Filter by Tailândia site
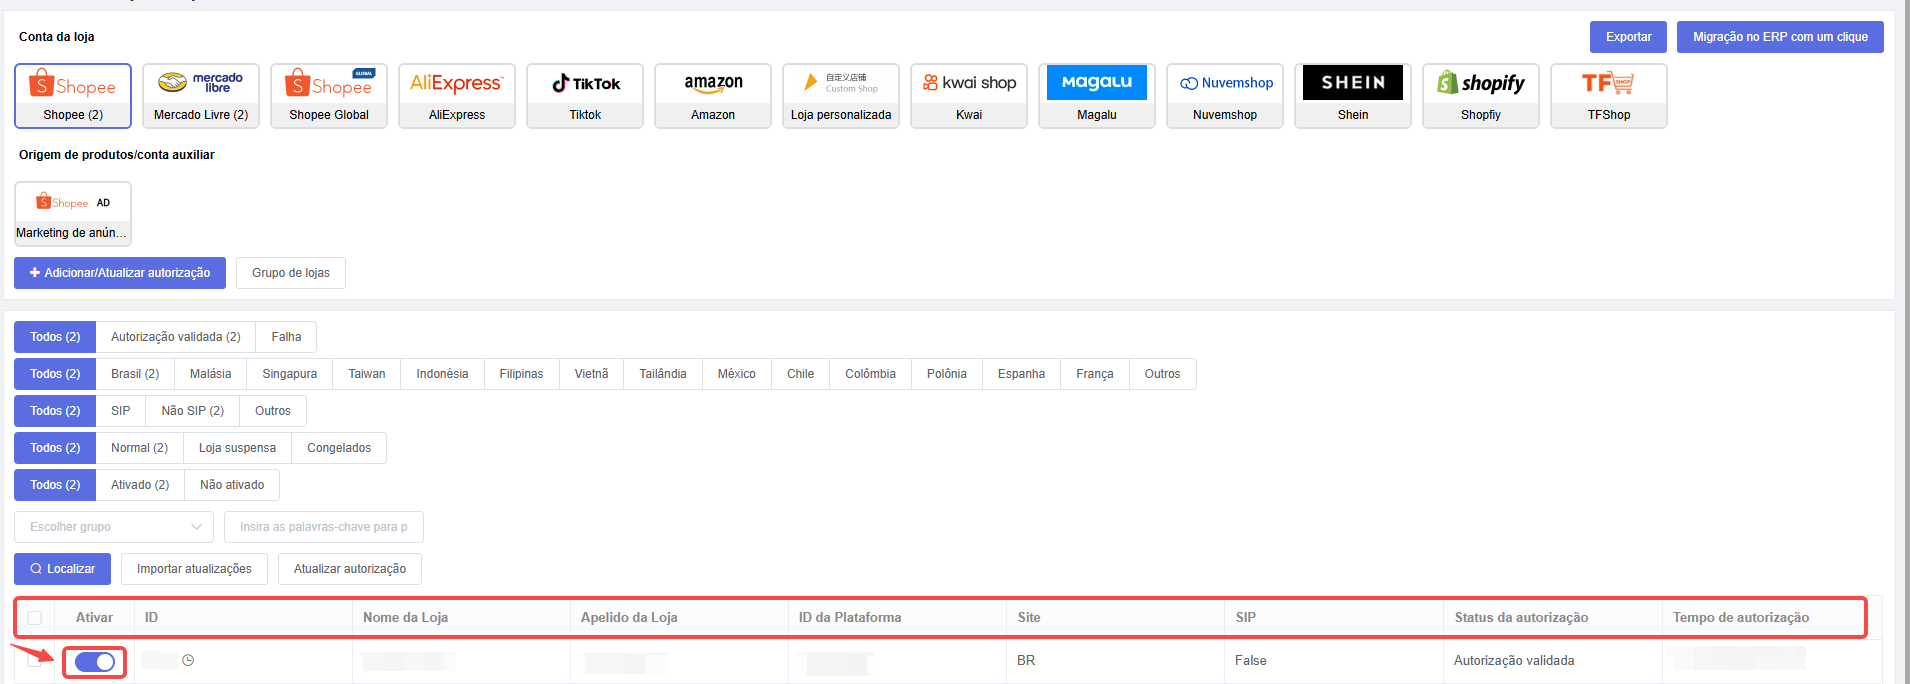The height and width of the screenshot is (684, 1910). tap(663, 374)
